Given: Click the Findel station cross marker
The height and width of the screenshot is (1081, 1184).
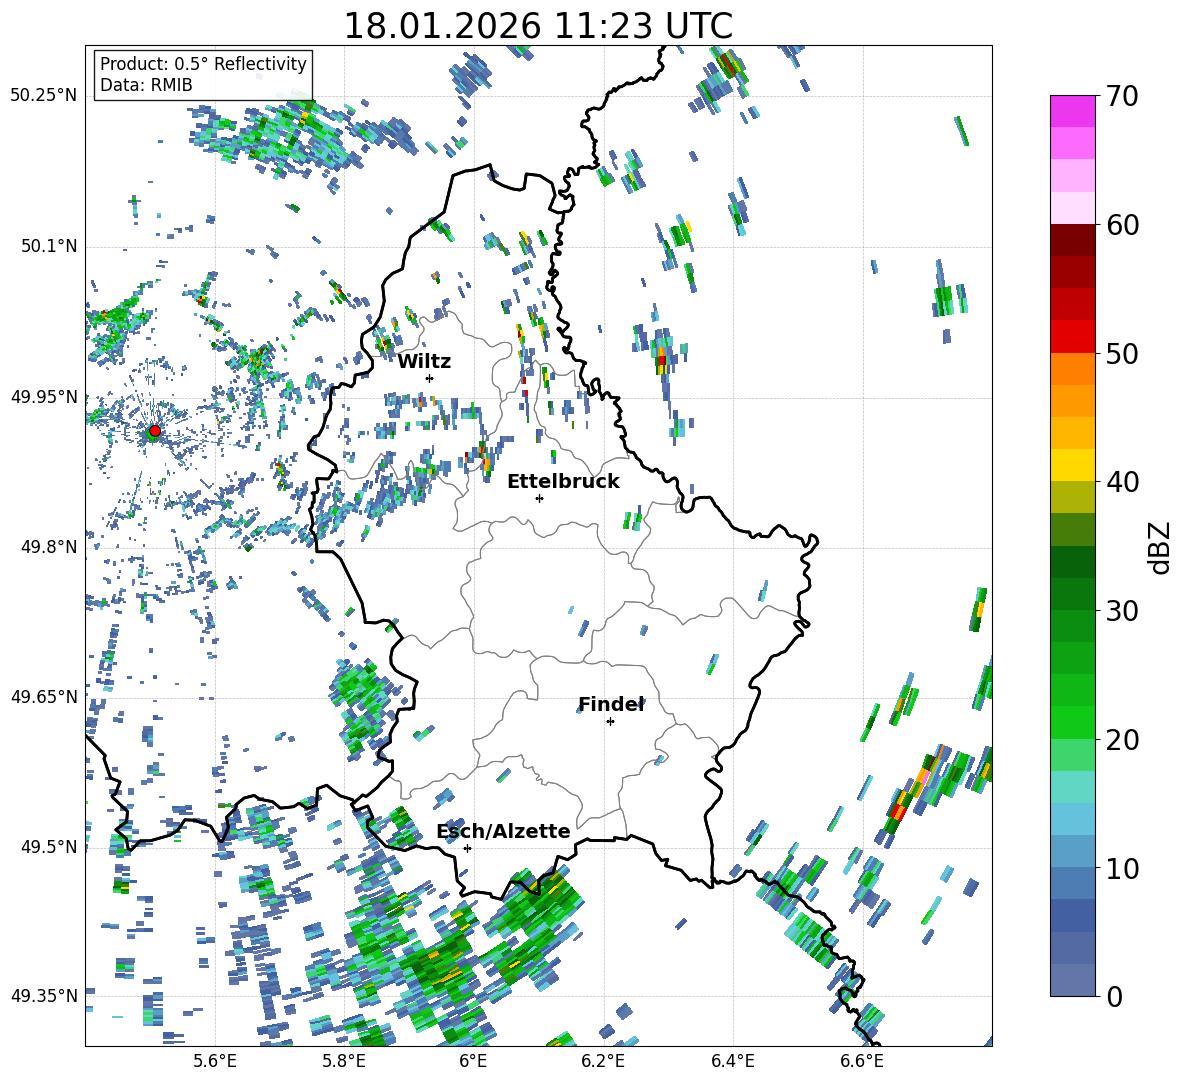Looking at the screenshot, I should pyautogui.click(x=610, y=722).
